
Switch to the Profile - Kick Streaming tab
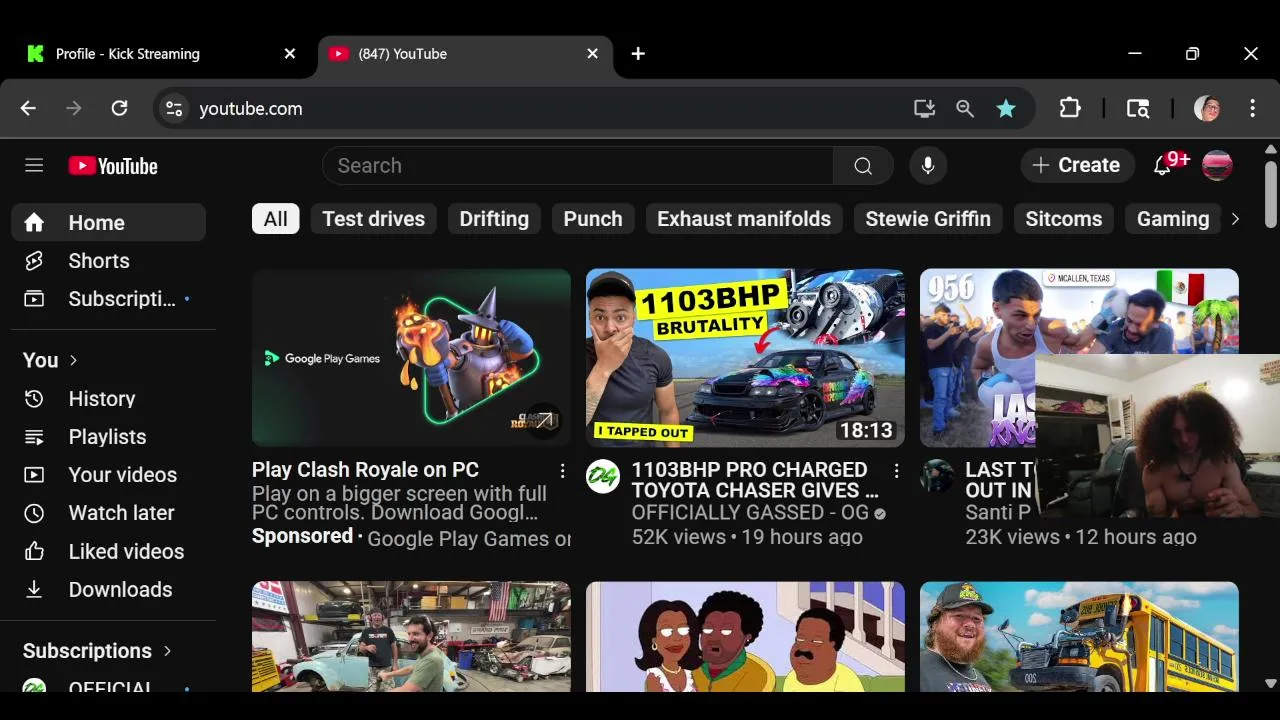coord(160,54)
